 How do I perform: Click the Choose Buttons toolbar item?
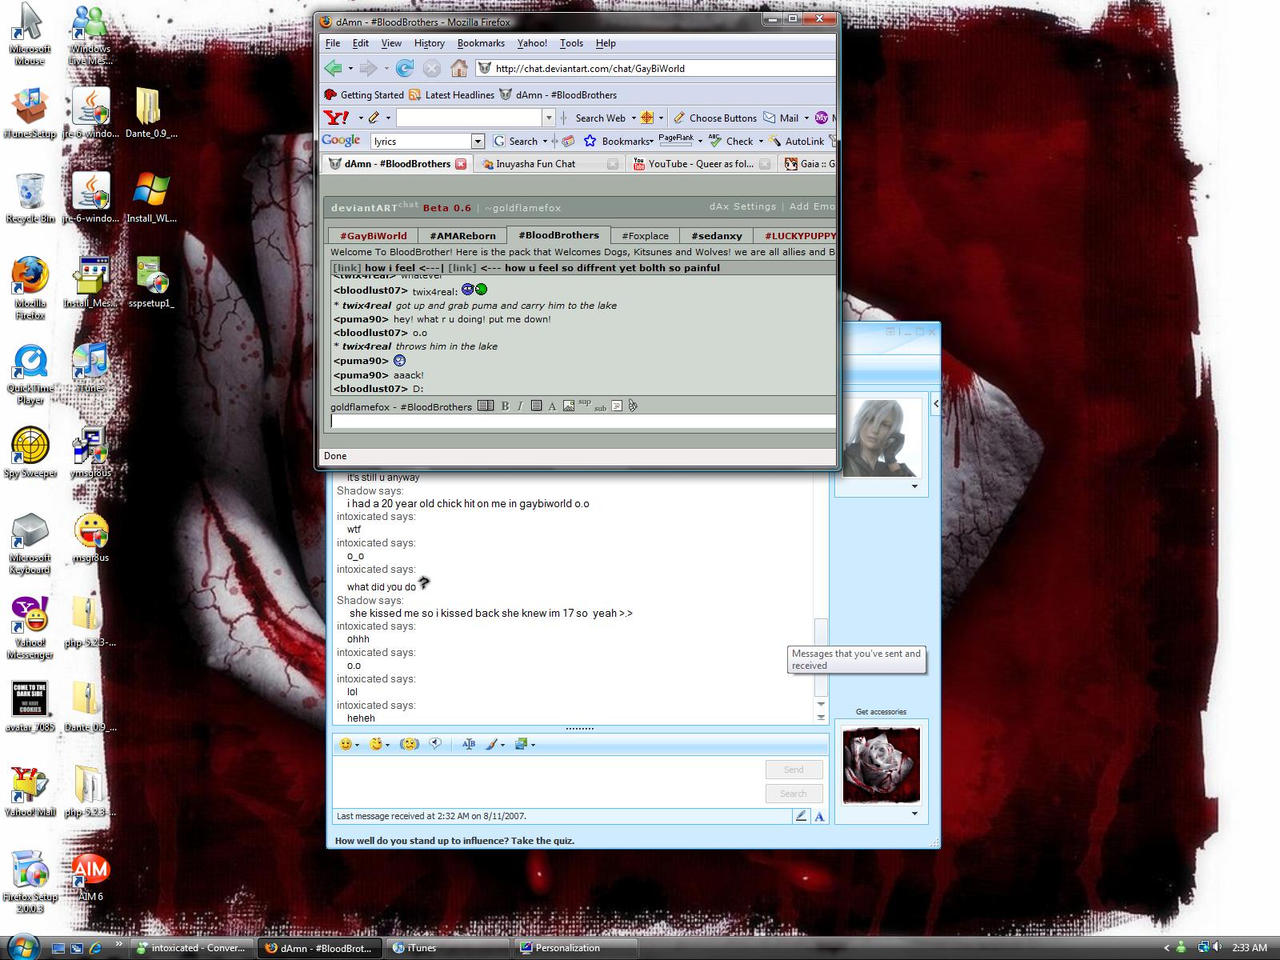coord(715,118)
